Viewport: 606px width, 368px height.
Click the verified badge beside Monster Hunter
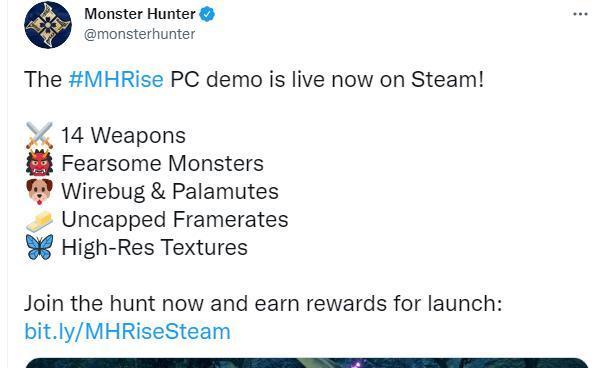pyautogui.click(x=207, y=14)
